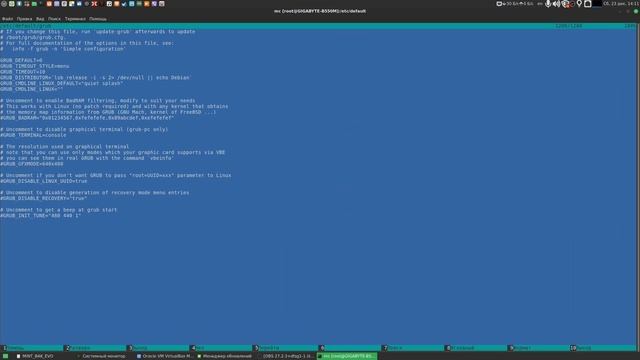Screen dimensions: 640x360
Task: Switch to OBS 27.2.3 taskbar window
Action: (286, 356)
